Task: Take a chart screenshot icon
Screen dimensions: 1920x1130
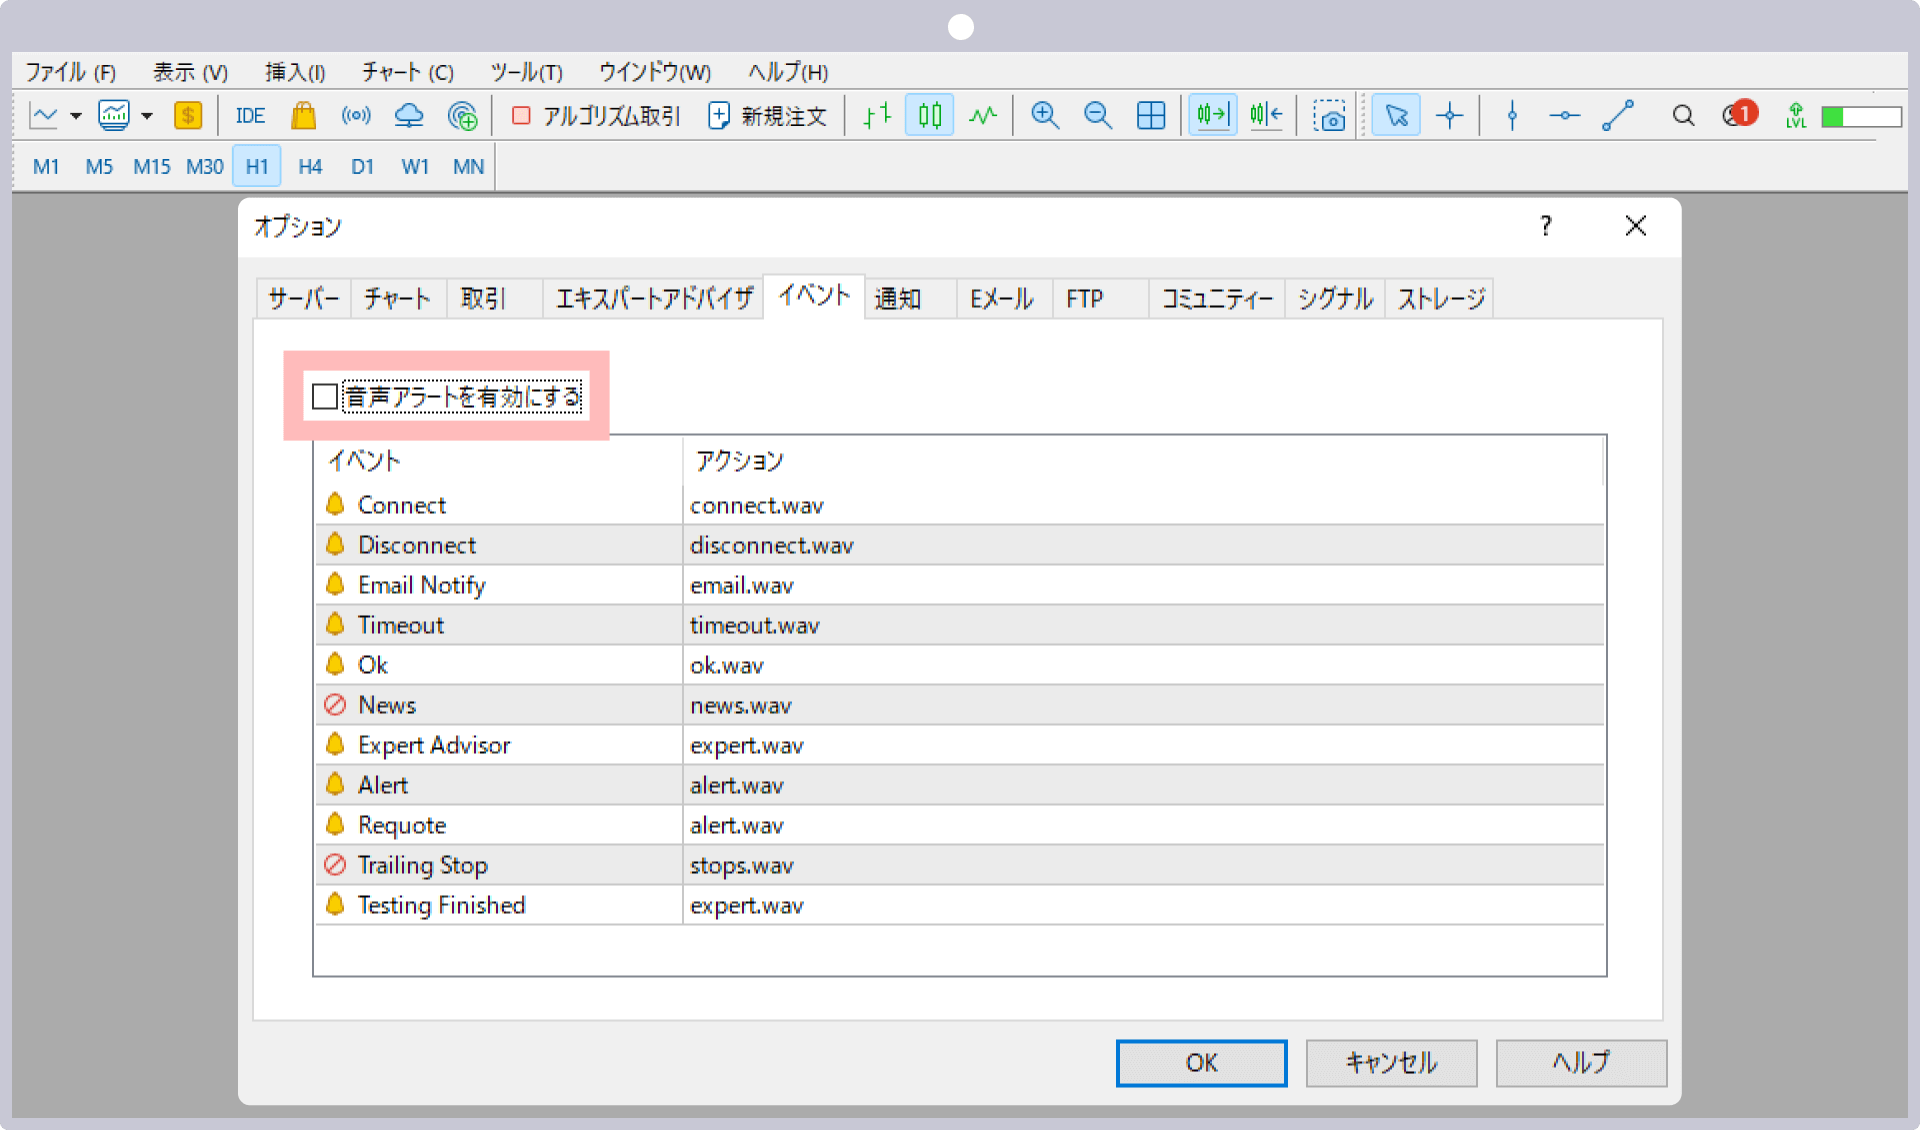Action: 1329,116
